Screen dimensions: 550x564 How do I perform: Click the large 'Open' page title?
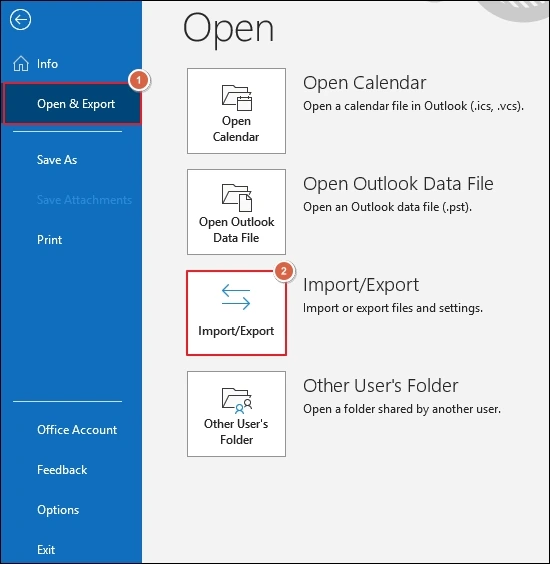click(228, 29)
